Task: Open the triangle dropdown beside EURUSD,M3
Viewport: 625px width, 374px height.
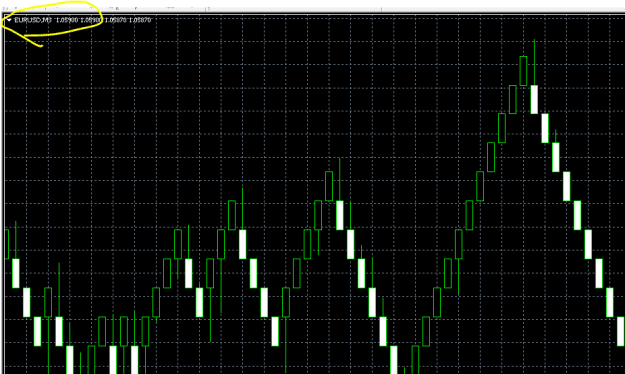Action: click(x=9, y=20)
